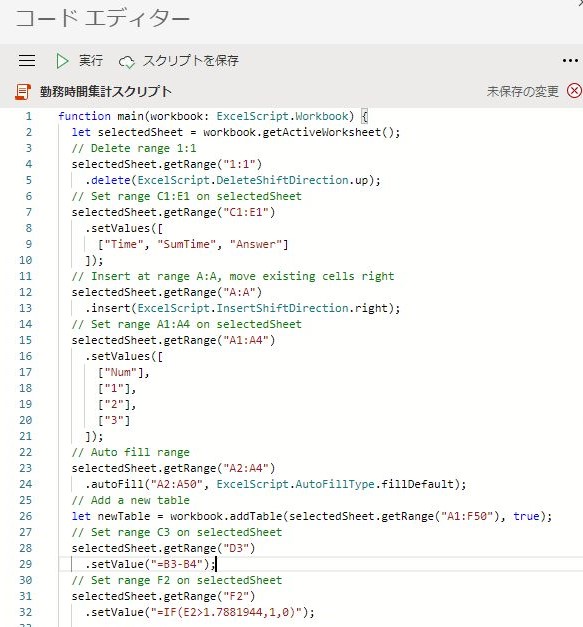Click comment '// Set range F2 on selectedSheet'
The height and width of the screenshot is (627, 583).
(177, 580)
